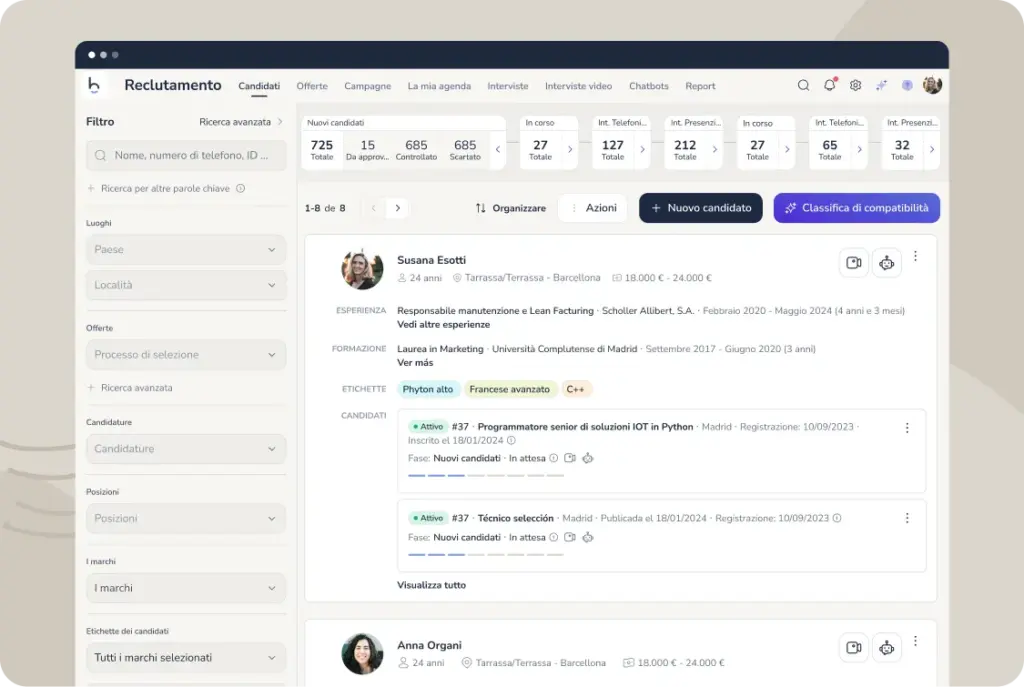
Task: Expand Int. Presenzi 32 stat card
Action: click(932, 150)
